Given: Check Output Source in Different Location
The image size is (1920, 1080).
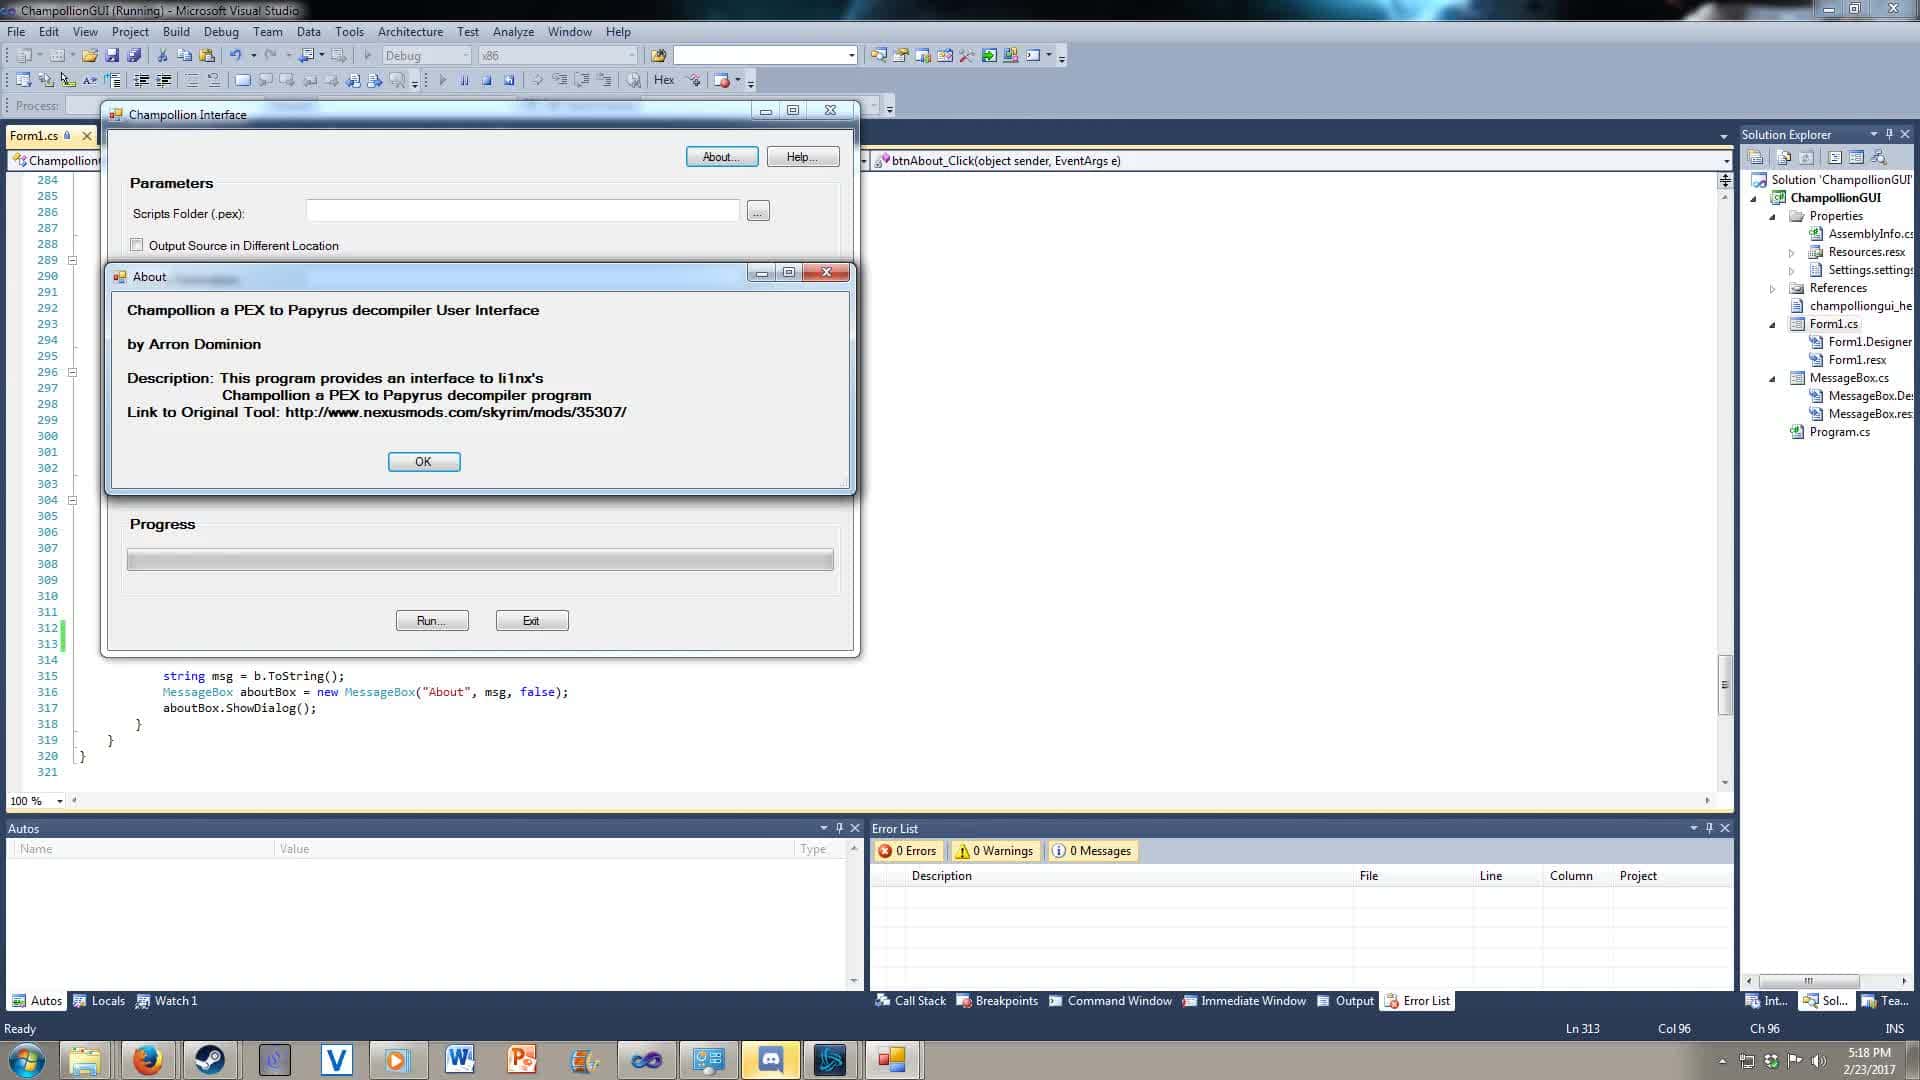Looking at the screenshot, I should coord(137,245).
